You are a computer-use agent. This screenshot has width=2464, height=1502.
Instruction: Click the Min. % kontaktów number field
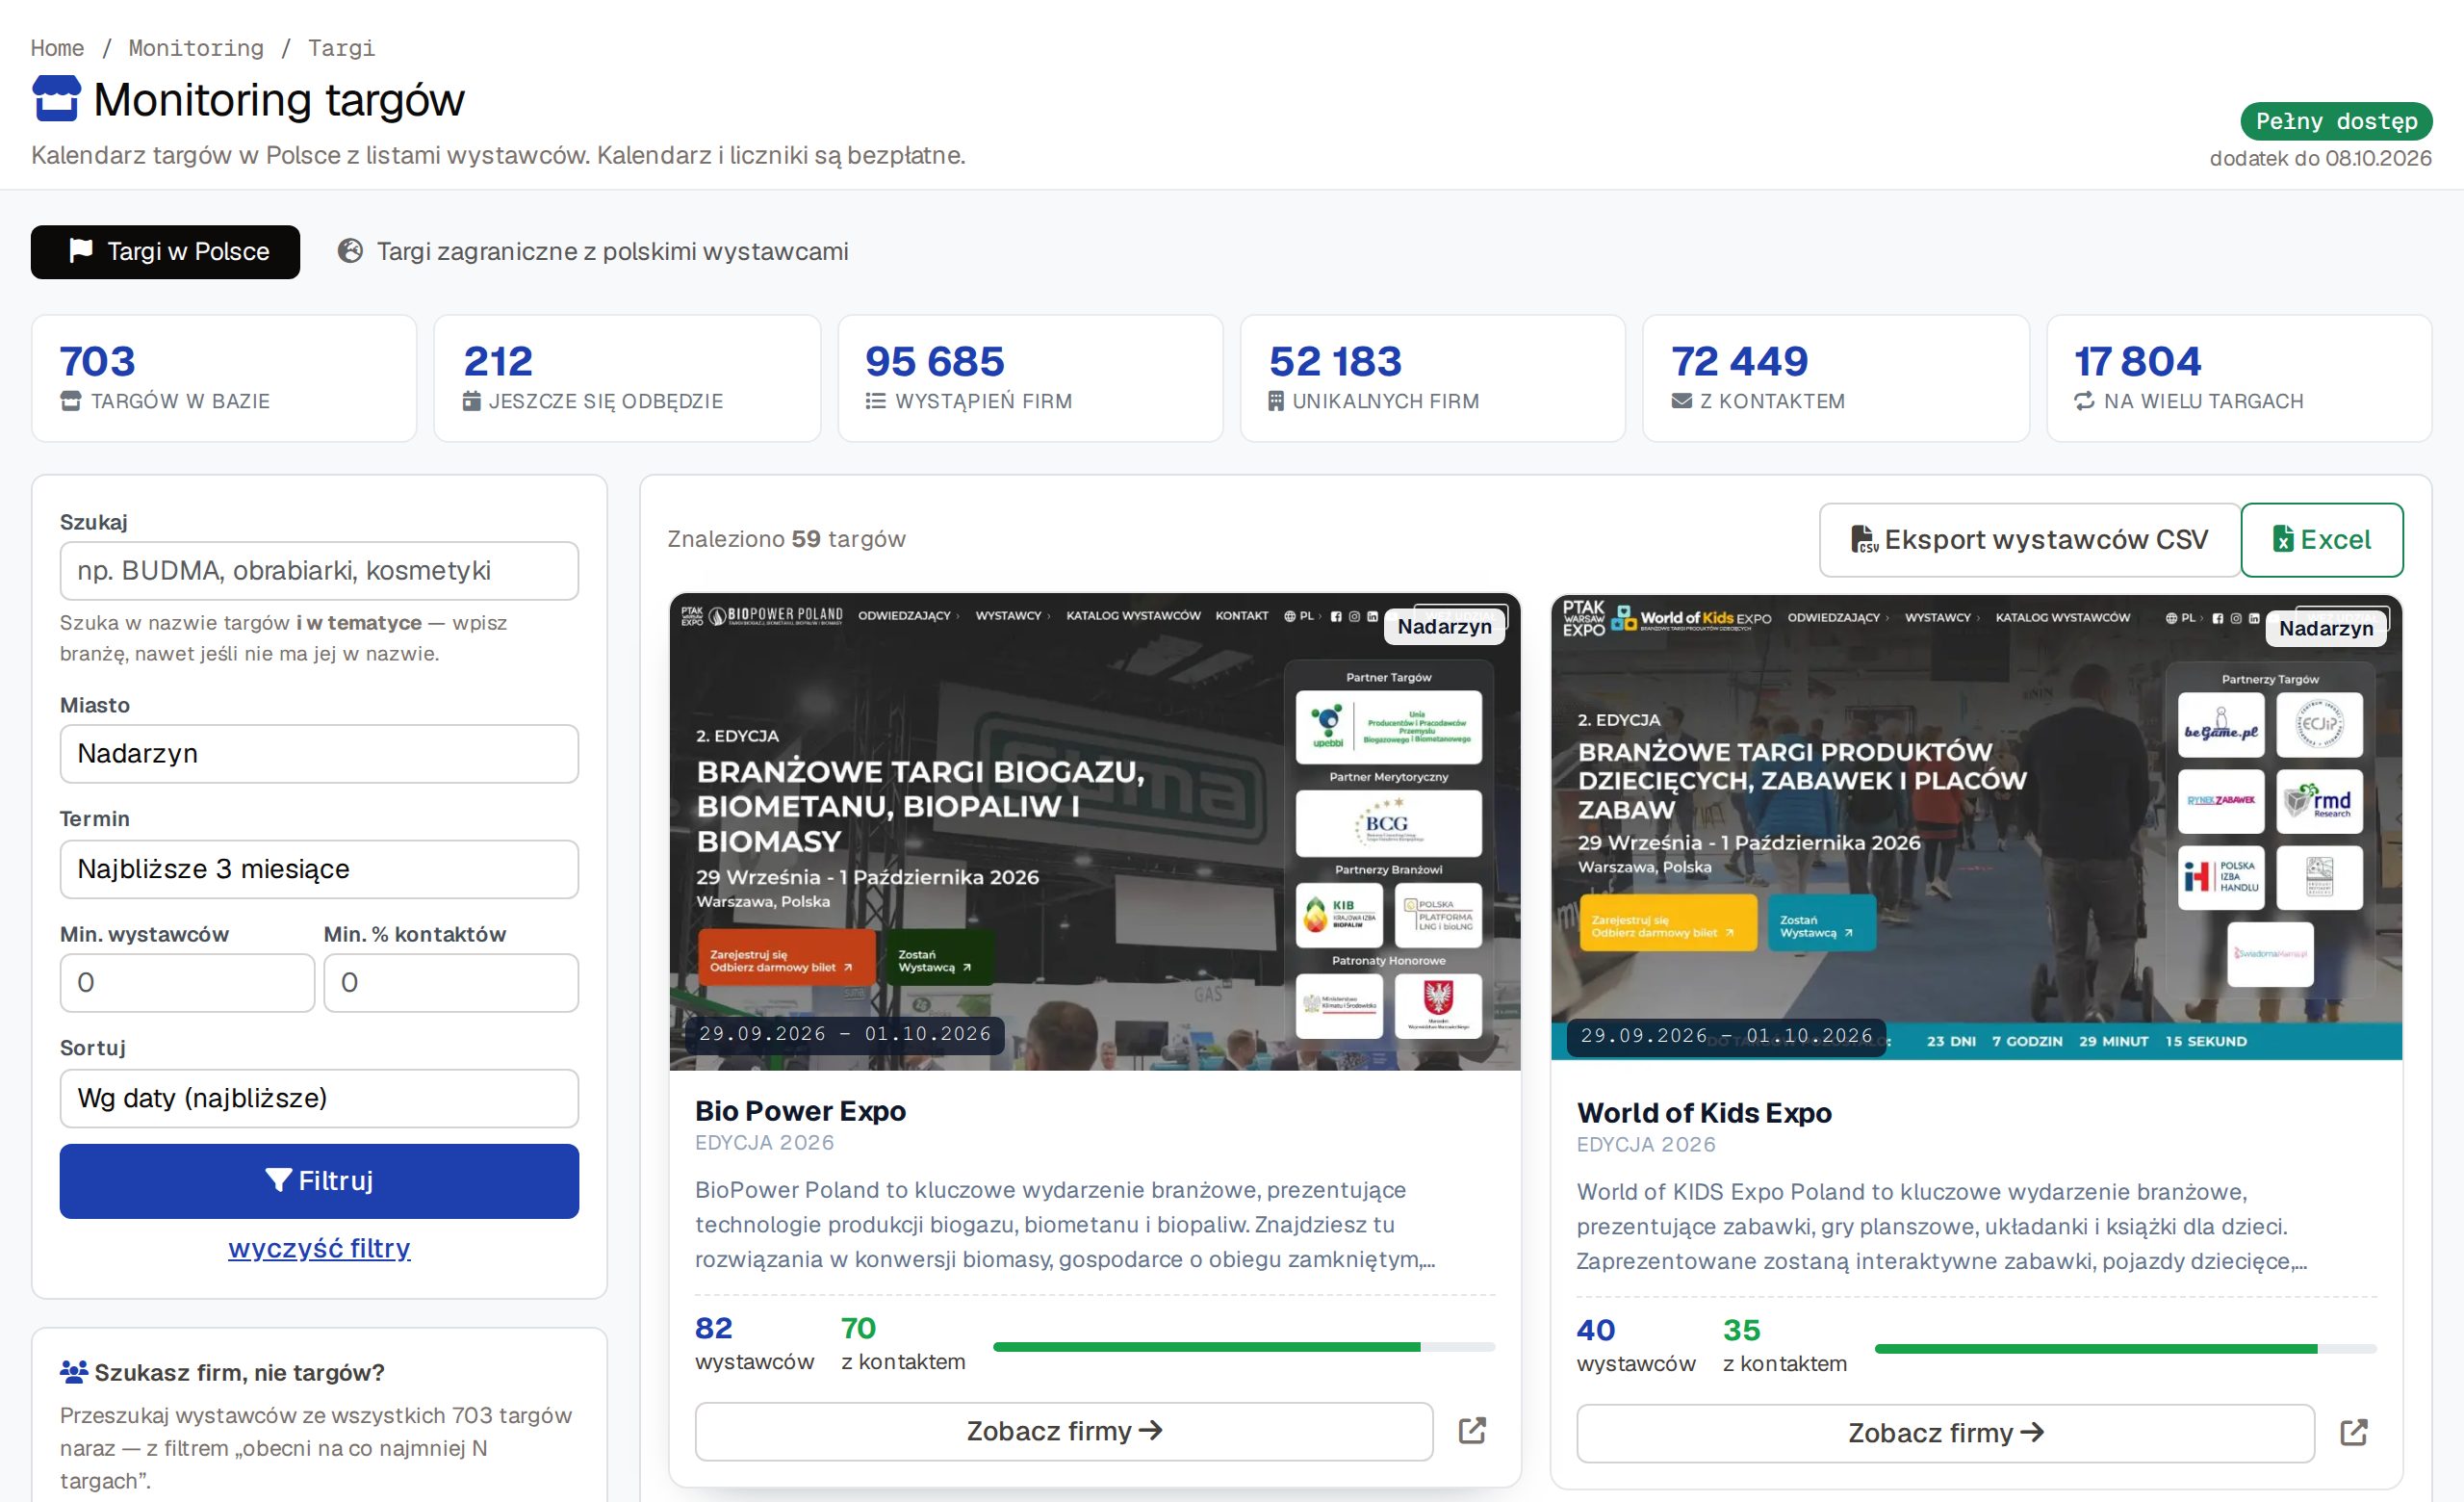pyautogui.click(x=451, y=983)
